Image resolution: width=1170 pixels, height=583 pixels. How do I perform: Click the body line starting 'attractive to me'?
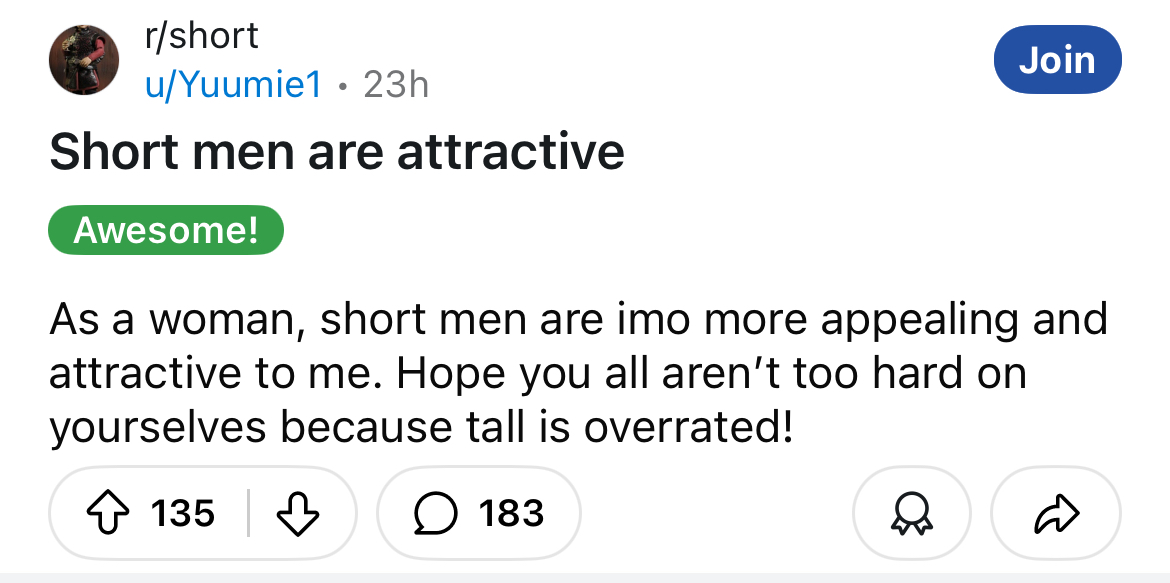coord(538,373)
